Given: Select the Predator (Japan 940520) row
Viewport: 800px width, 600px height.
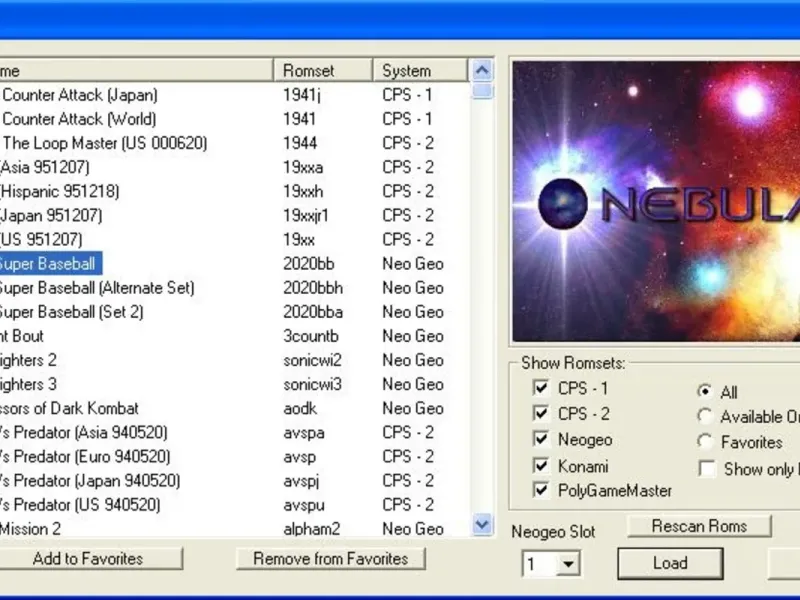Looking at the screenshot, I should (234, 481).
